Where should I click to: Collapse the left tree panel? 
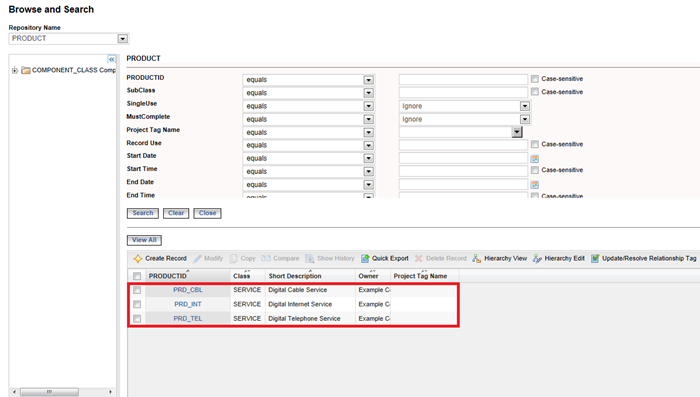112,59
